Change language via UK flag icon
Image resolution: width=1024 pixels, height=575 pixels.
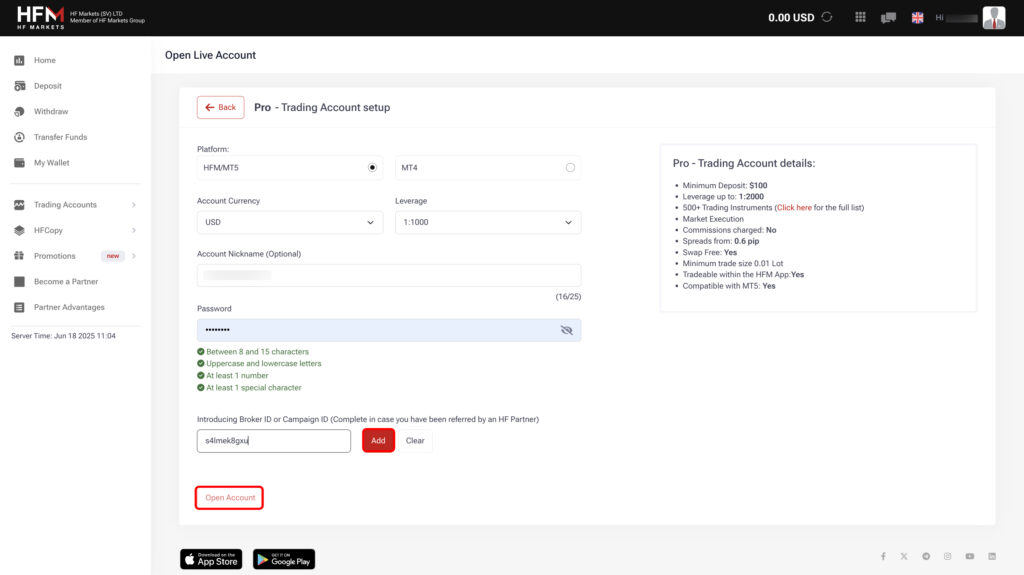point(918,18)
